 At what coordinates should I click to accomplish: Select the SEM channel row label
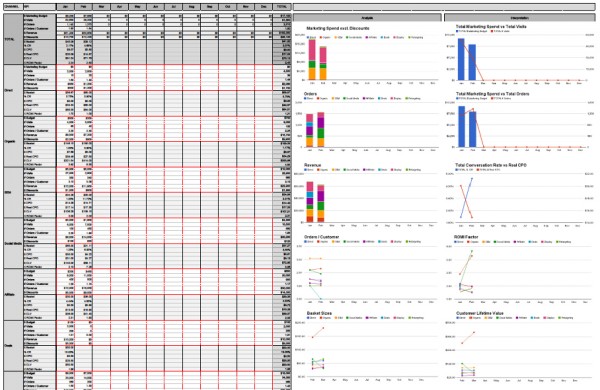click(x=13, y=192)
